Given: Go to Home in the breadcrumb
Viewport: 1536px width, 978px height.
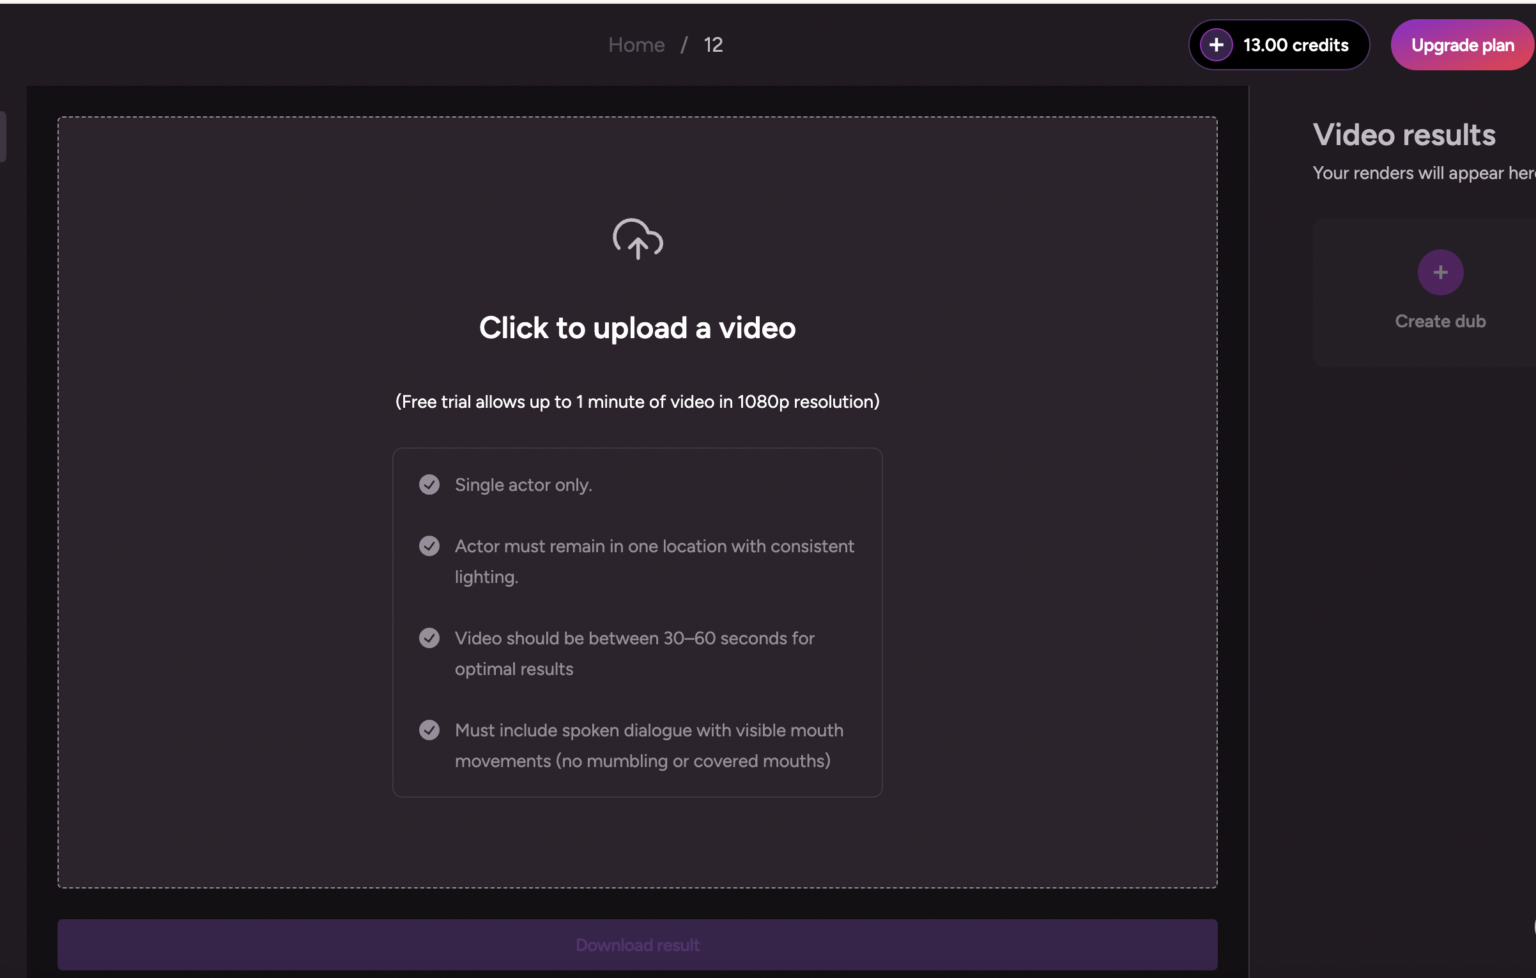Looking at the screenshot, I should (x=636, y=45).
